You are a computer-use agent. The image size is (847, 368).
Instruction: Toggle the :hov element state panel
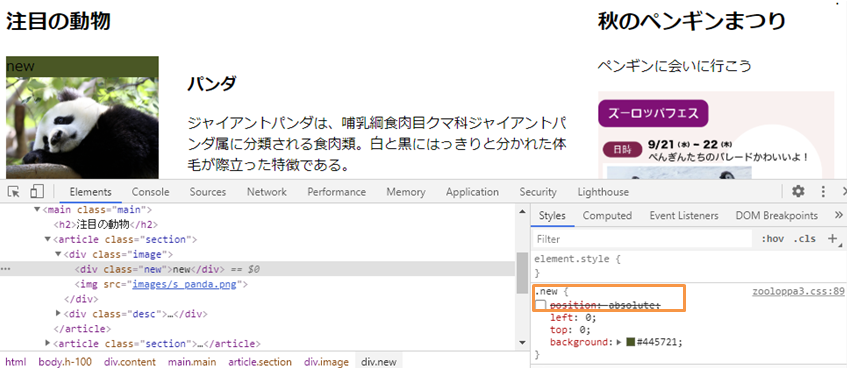(772, 239)
